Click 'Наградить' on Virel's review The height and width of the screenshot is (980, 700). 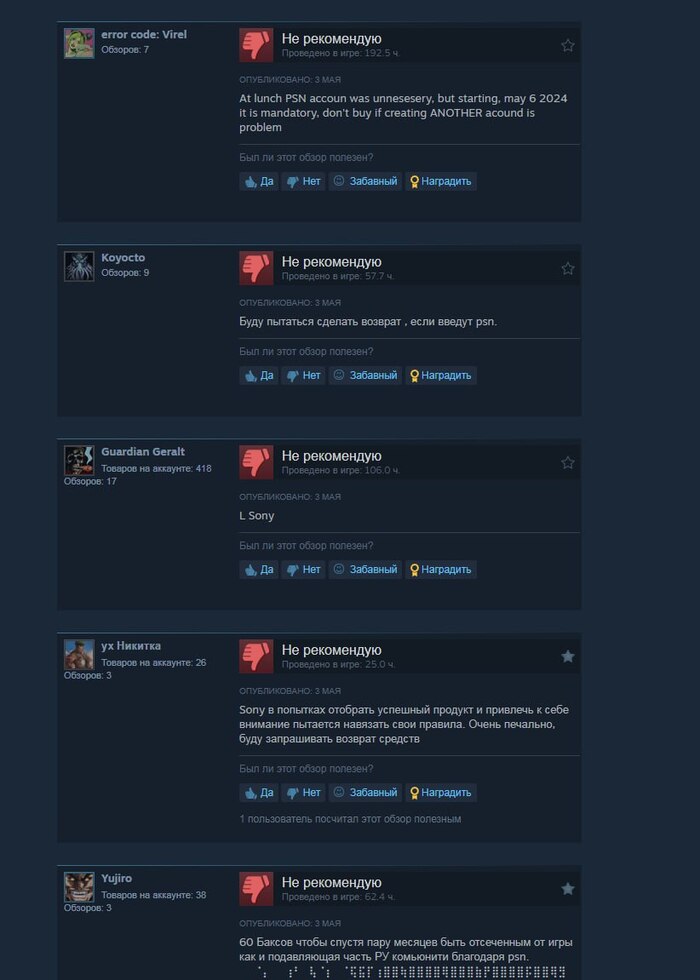tap(441, 181)
